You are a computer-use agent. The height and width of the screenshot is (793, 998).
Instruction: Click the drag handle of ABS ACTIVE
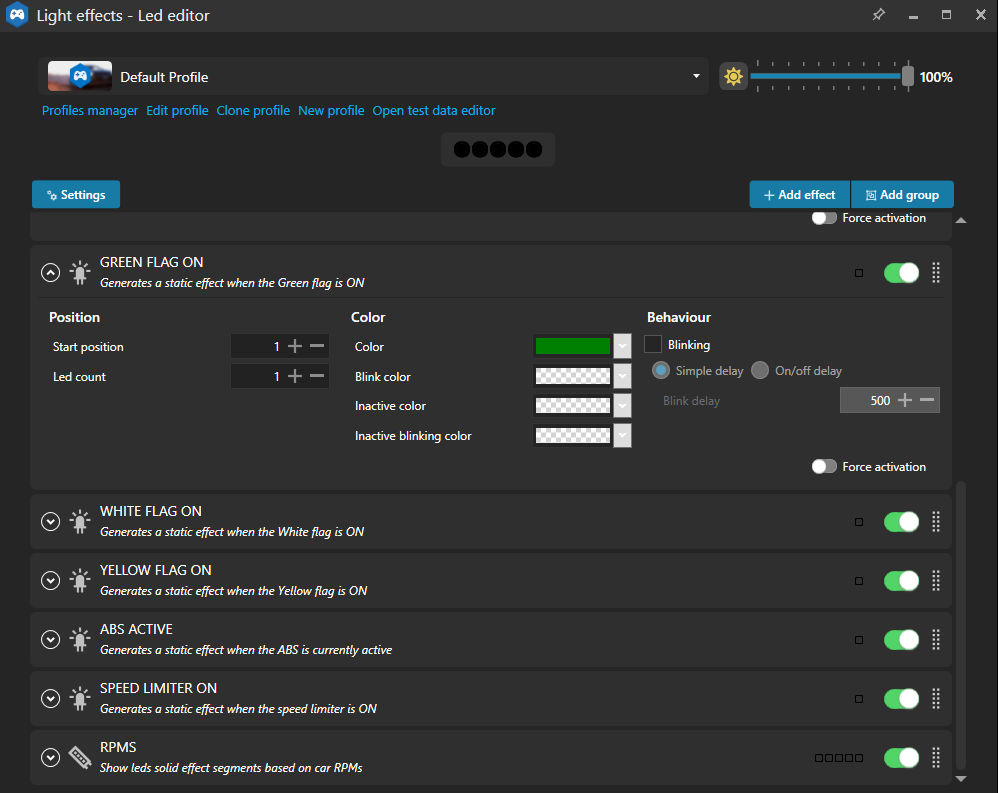pyautogui.click(x=936, y=639)
